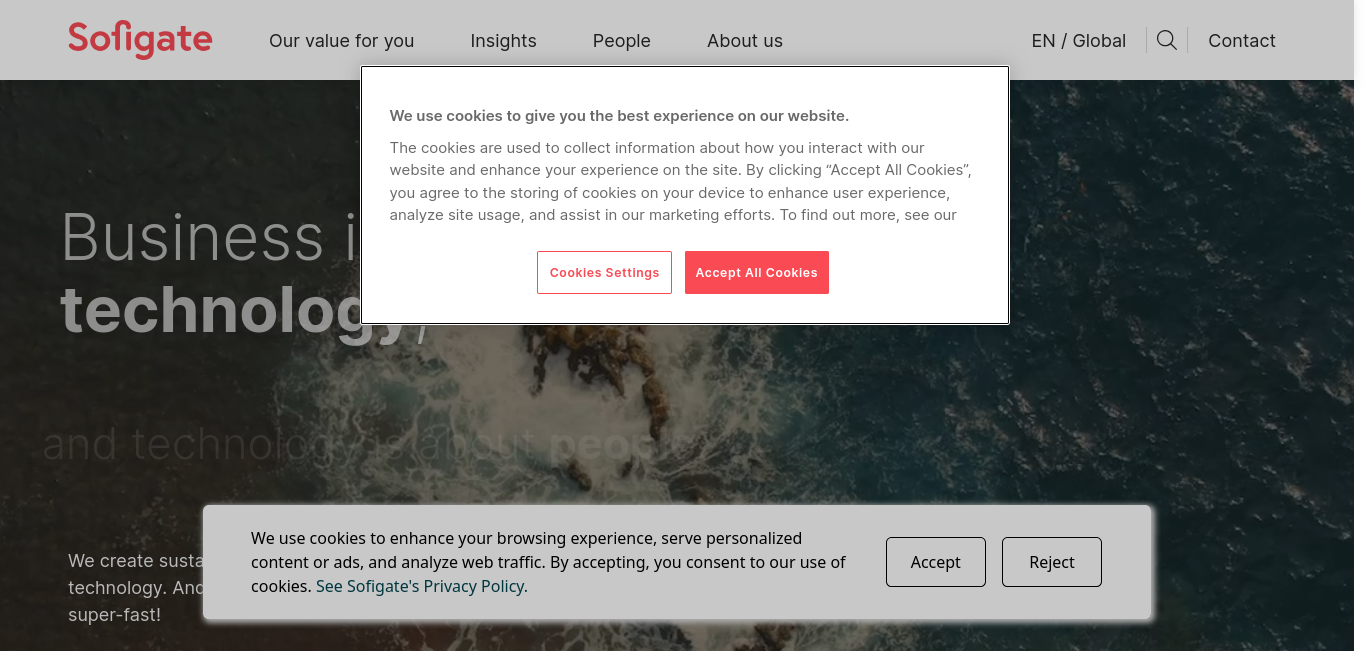Open the "Our value for you" menu
The image size is (1366, 651).
[x=341, y=41]
